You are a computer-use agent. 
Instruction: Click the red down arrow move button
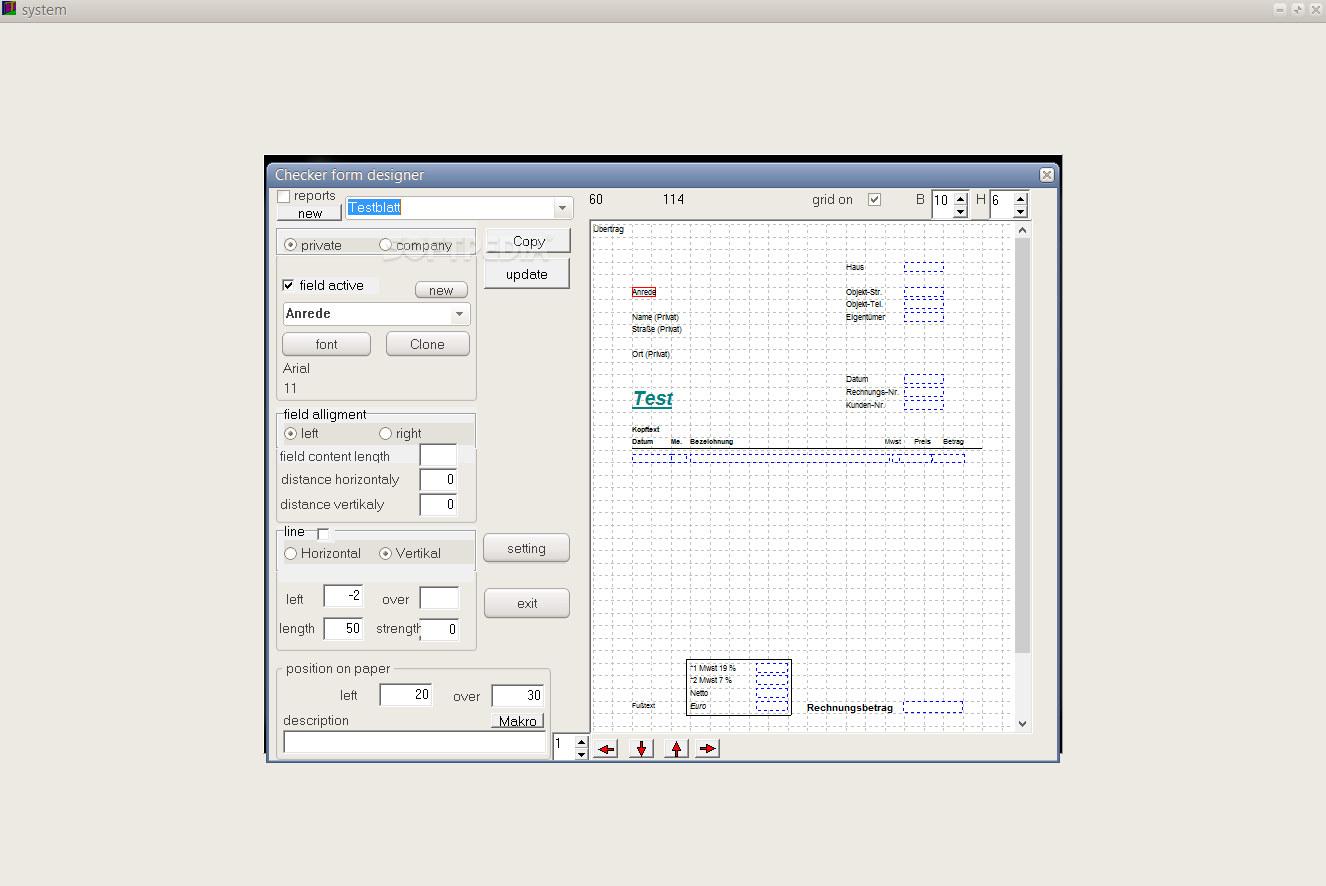(641, 748)
